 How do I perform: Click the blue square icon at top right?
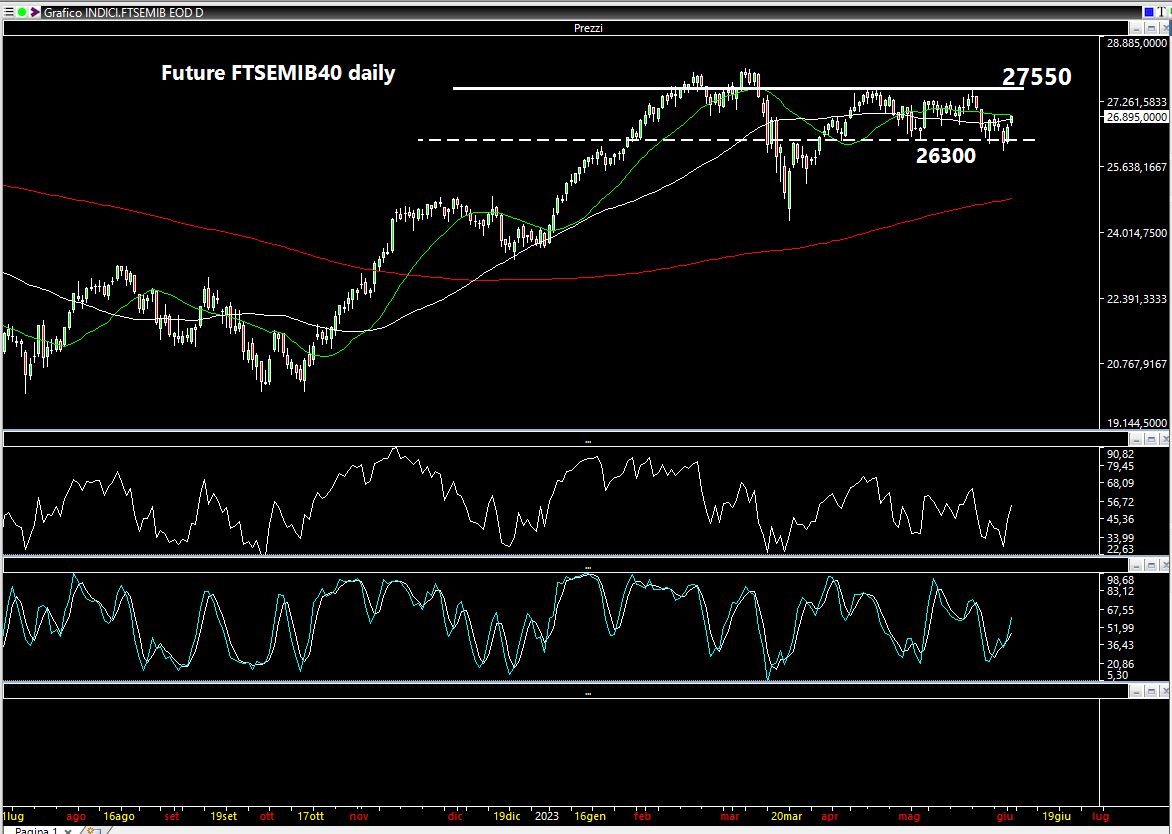tap(1149, 12)
